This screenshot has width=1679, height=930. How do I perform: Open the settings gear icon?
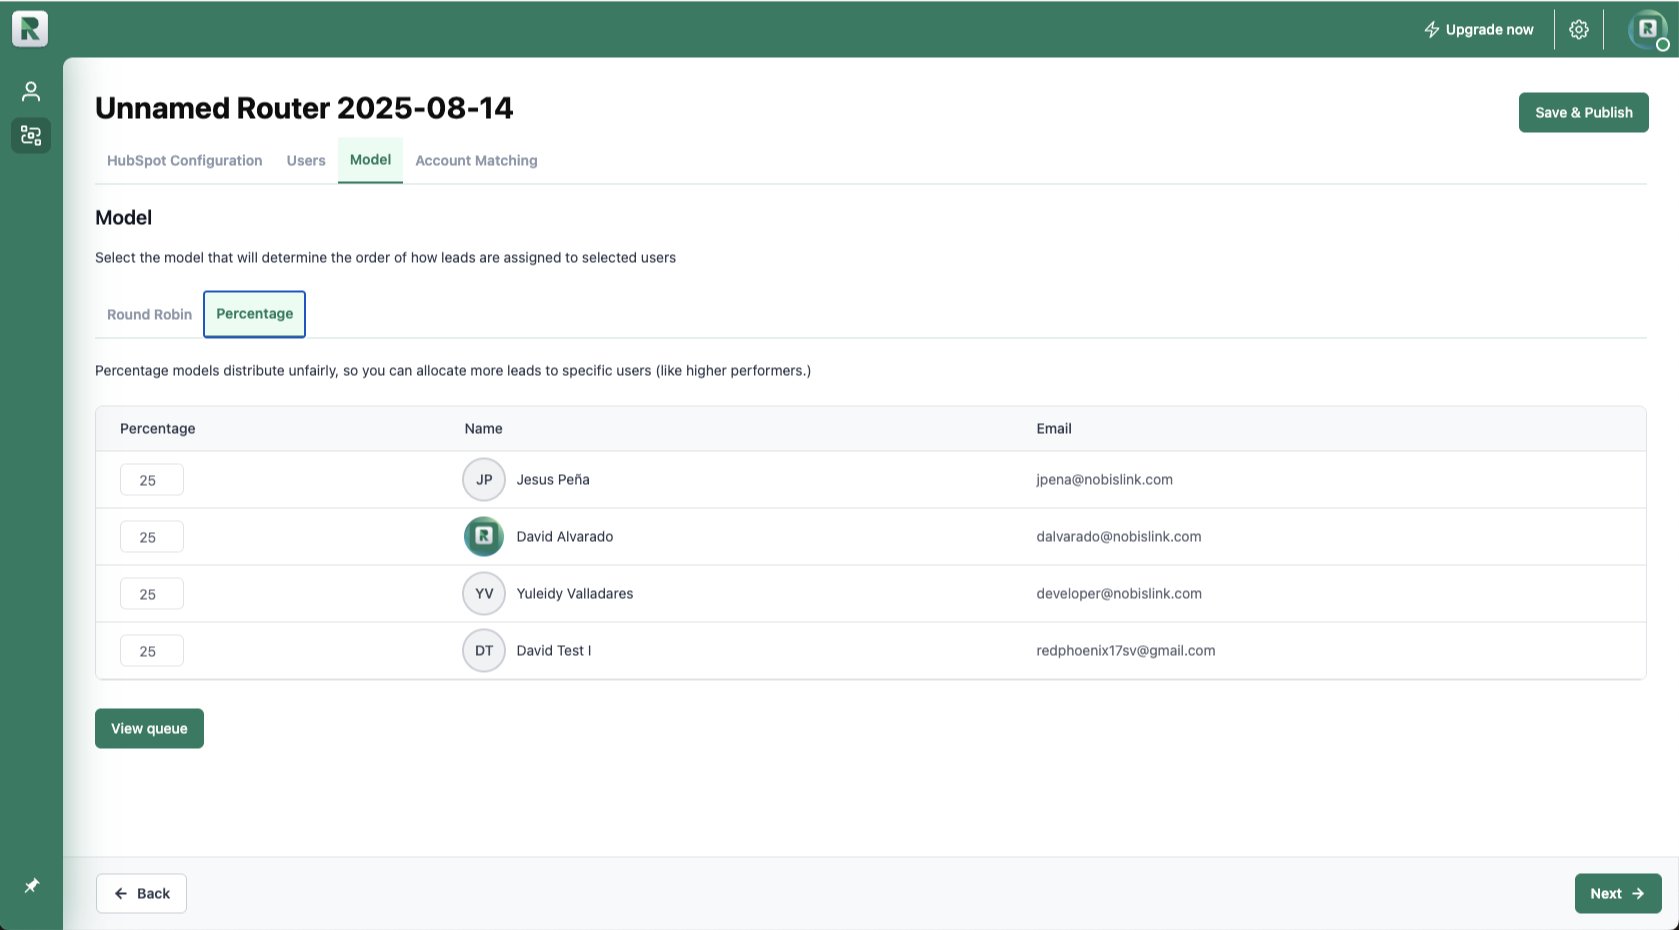point(1579,30)
